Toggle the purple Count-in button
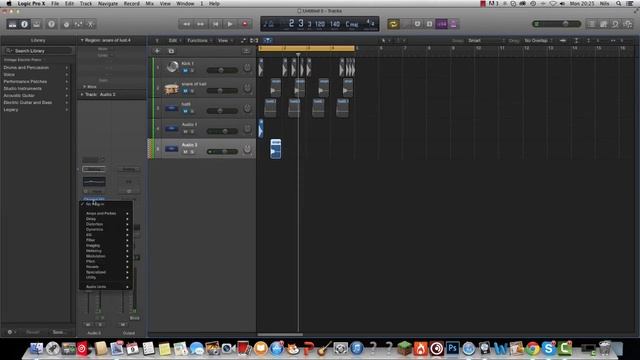The width and height of the screenshot is (640, 360). pos(442,24)
